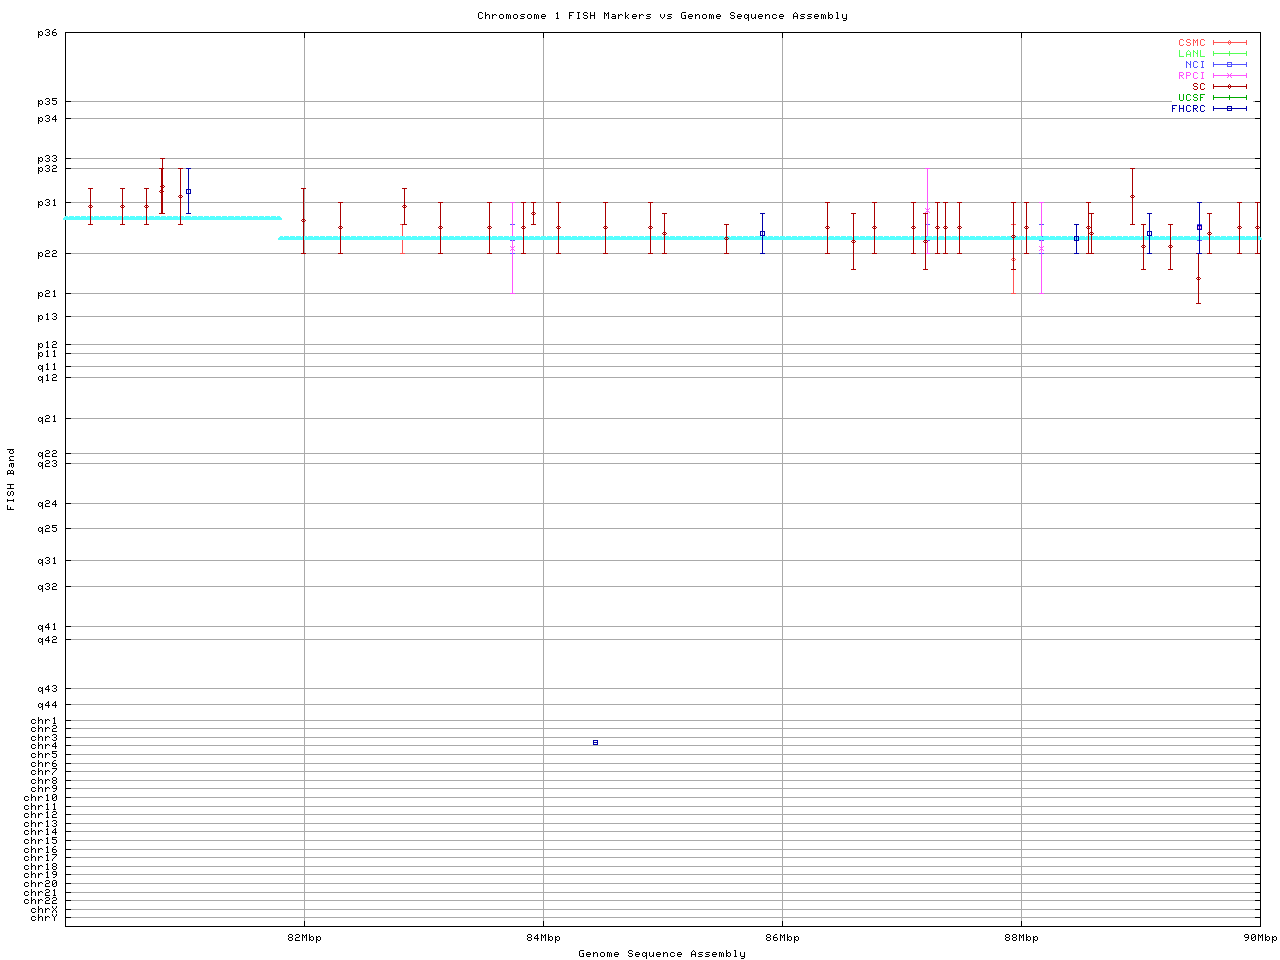Click the LANL legend marker line
The height and width of the screenshot is (960, 1280).
pyautogui.click(x=1229, y=54)
